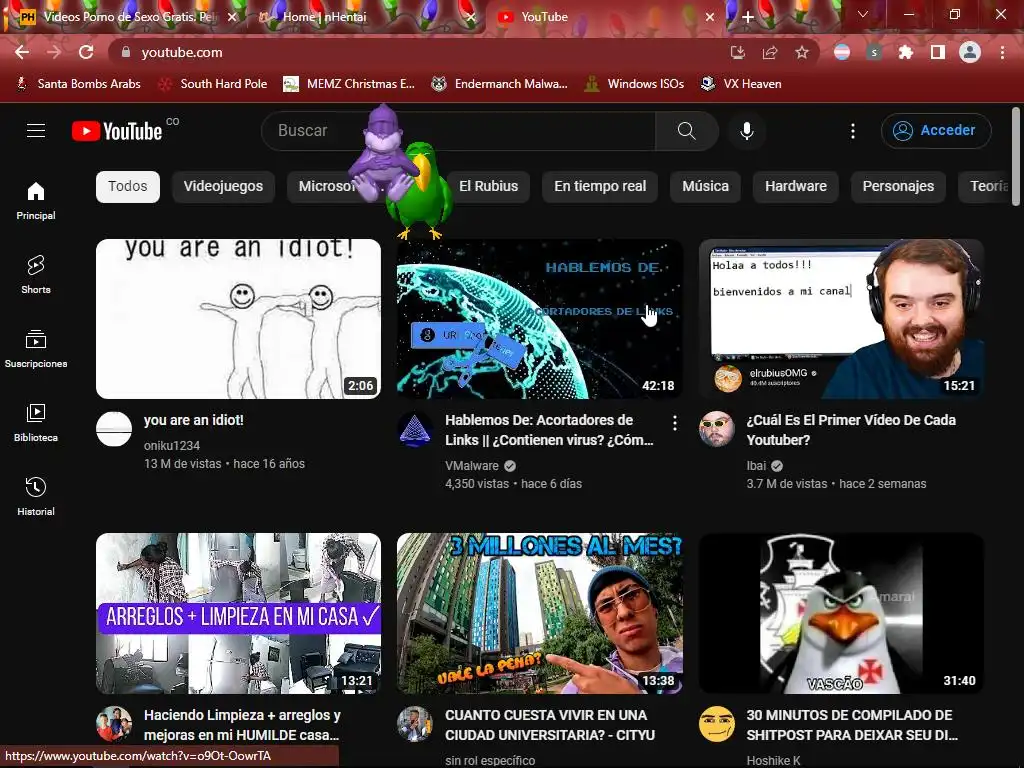This screenshot has height=768, width=1024.
Task: Select the Personajes filter chip
Action: [x=898, y=186]
